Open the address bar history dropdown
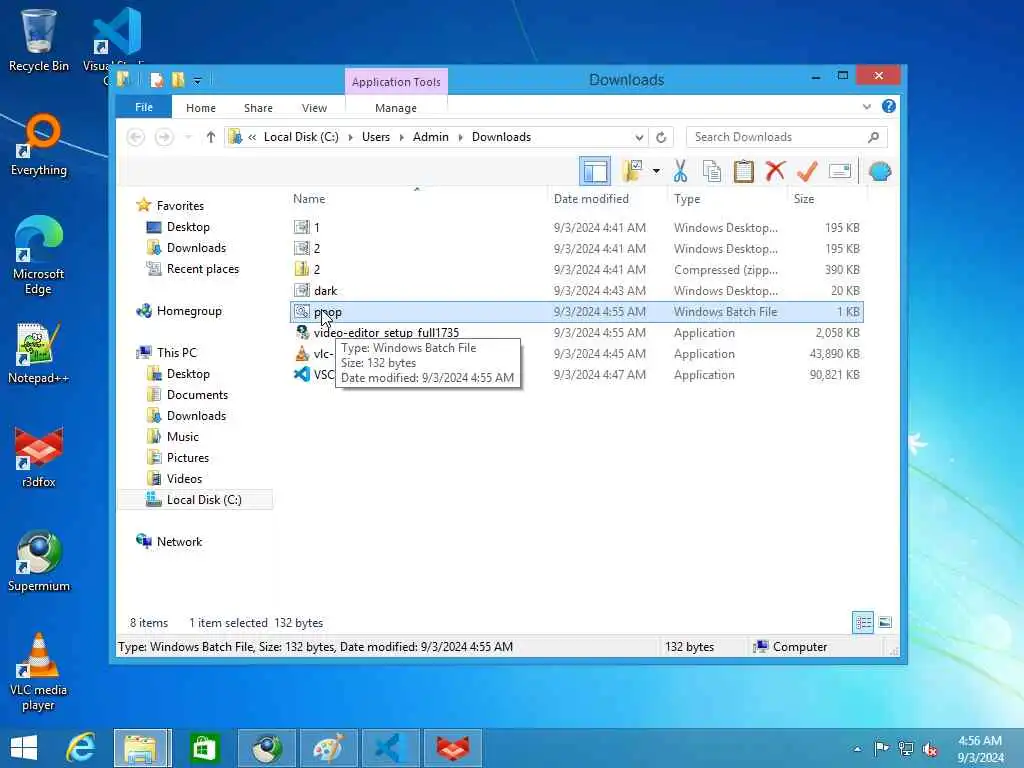 [639, 137]
